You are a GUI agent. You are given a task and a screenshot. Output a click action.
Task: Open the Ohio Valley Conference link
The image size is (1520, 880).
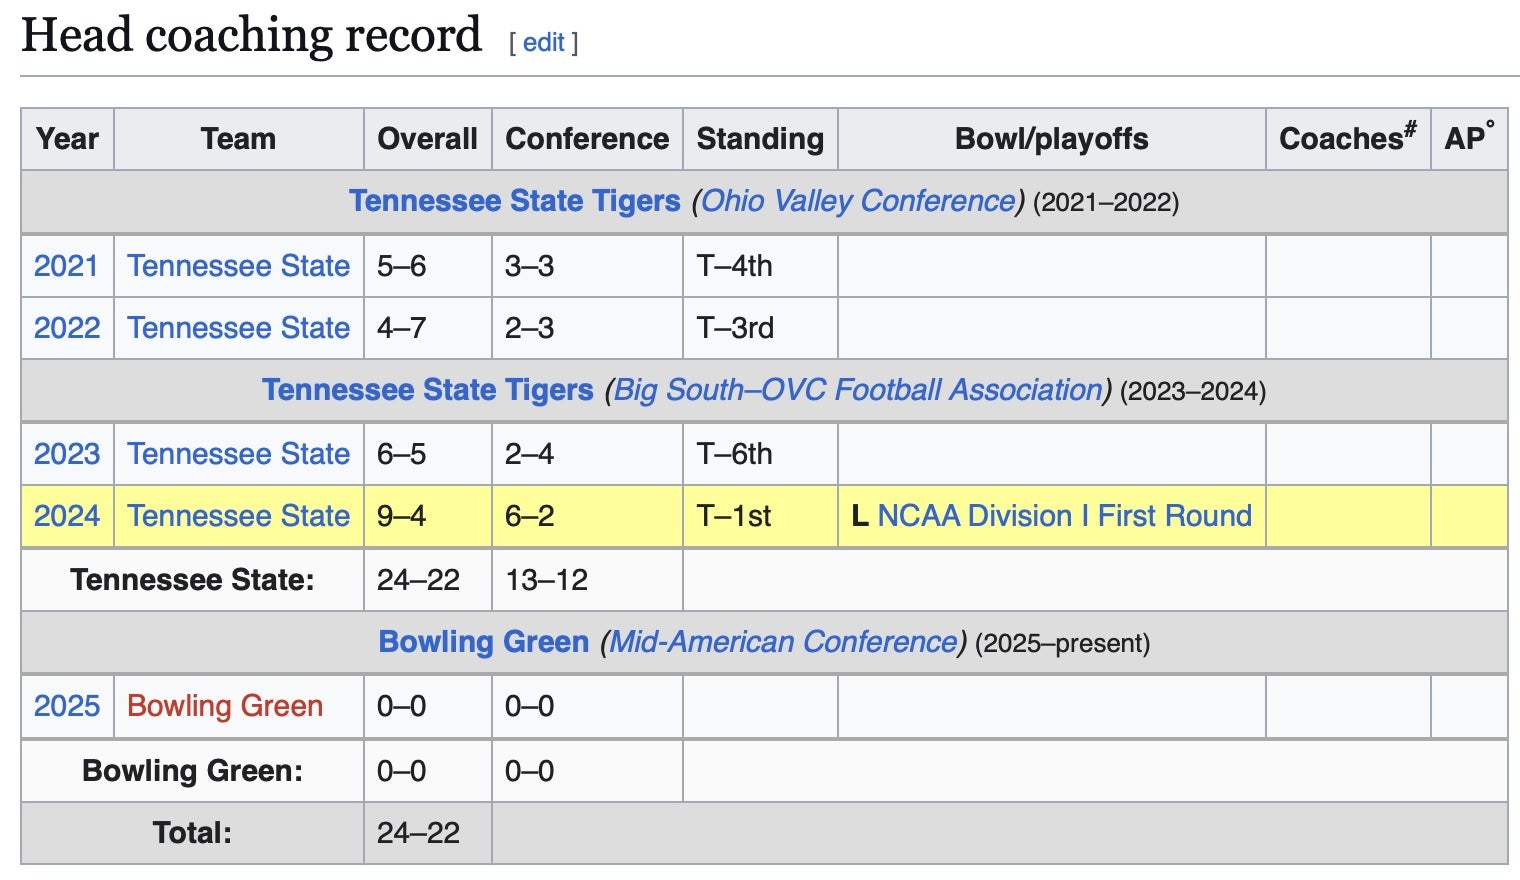click(x=858, y=201)
